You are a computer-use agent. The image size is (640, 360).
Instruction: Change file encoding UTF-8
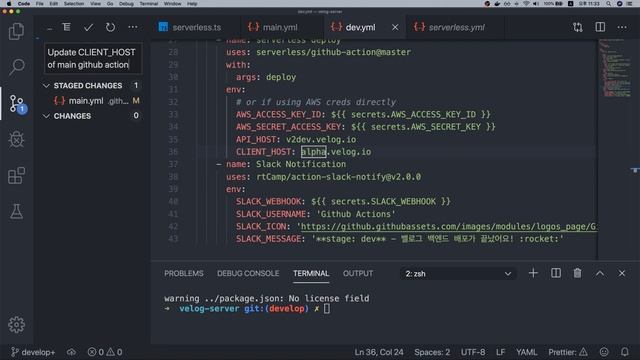pyautogui.click(x=473, y=352)
